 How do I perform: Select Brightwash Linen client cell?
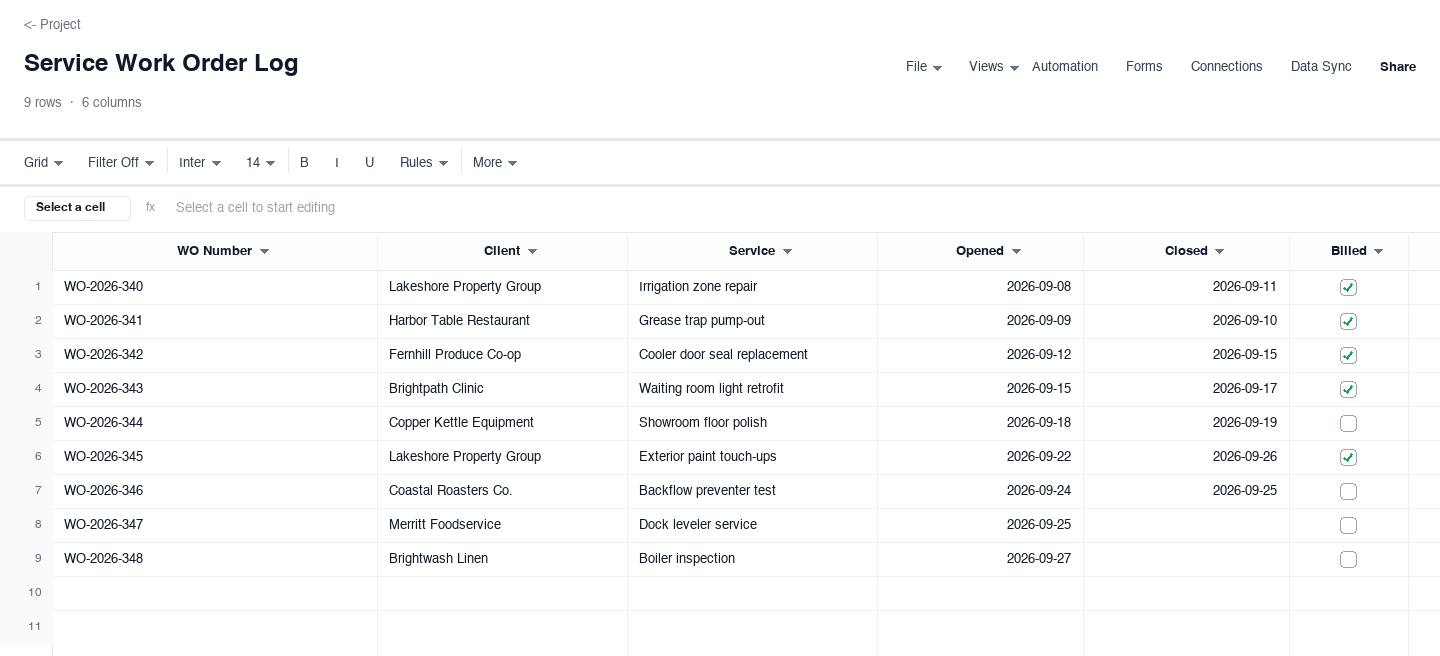click(502, 559)
